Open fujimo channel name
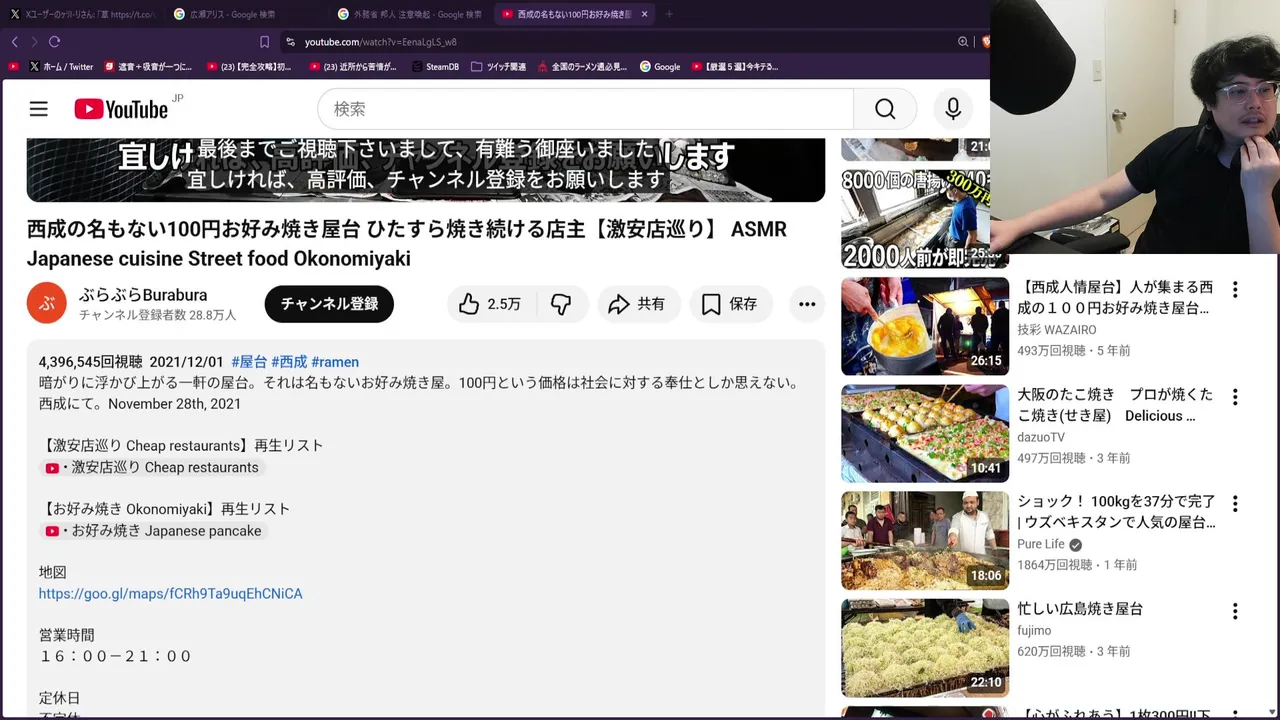Screen dimensions: 1280x720 coord(1034,630)
